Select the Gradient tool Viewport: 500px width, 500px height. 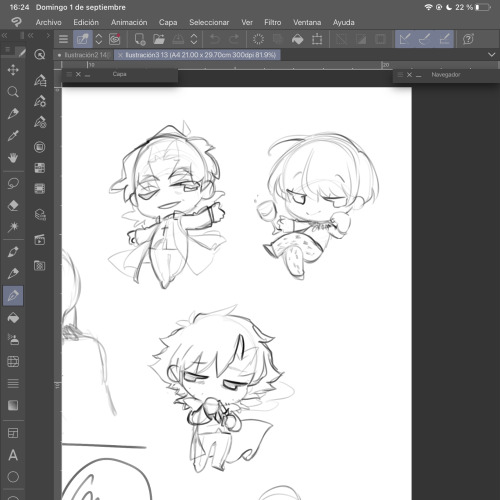tap(13, 405)
